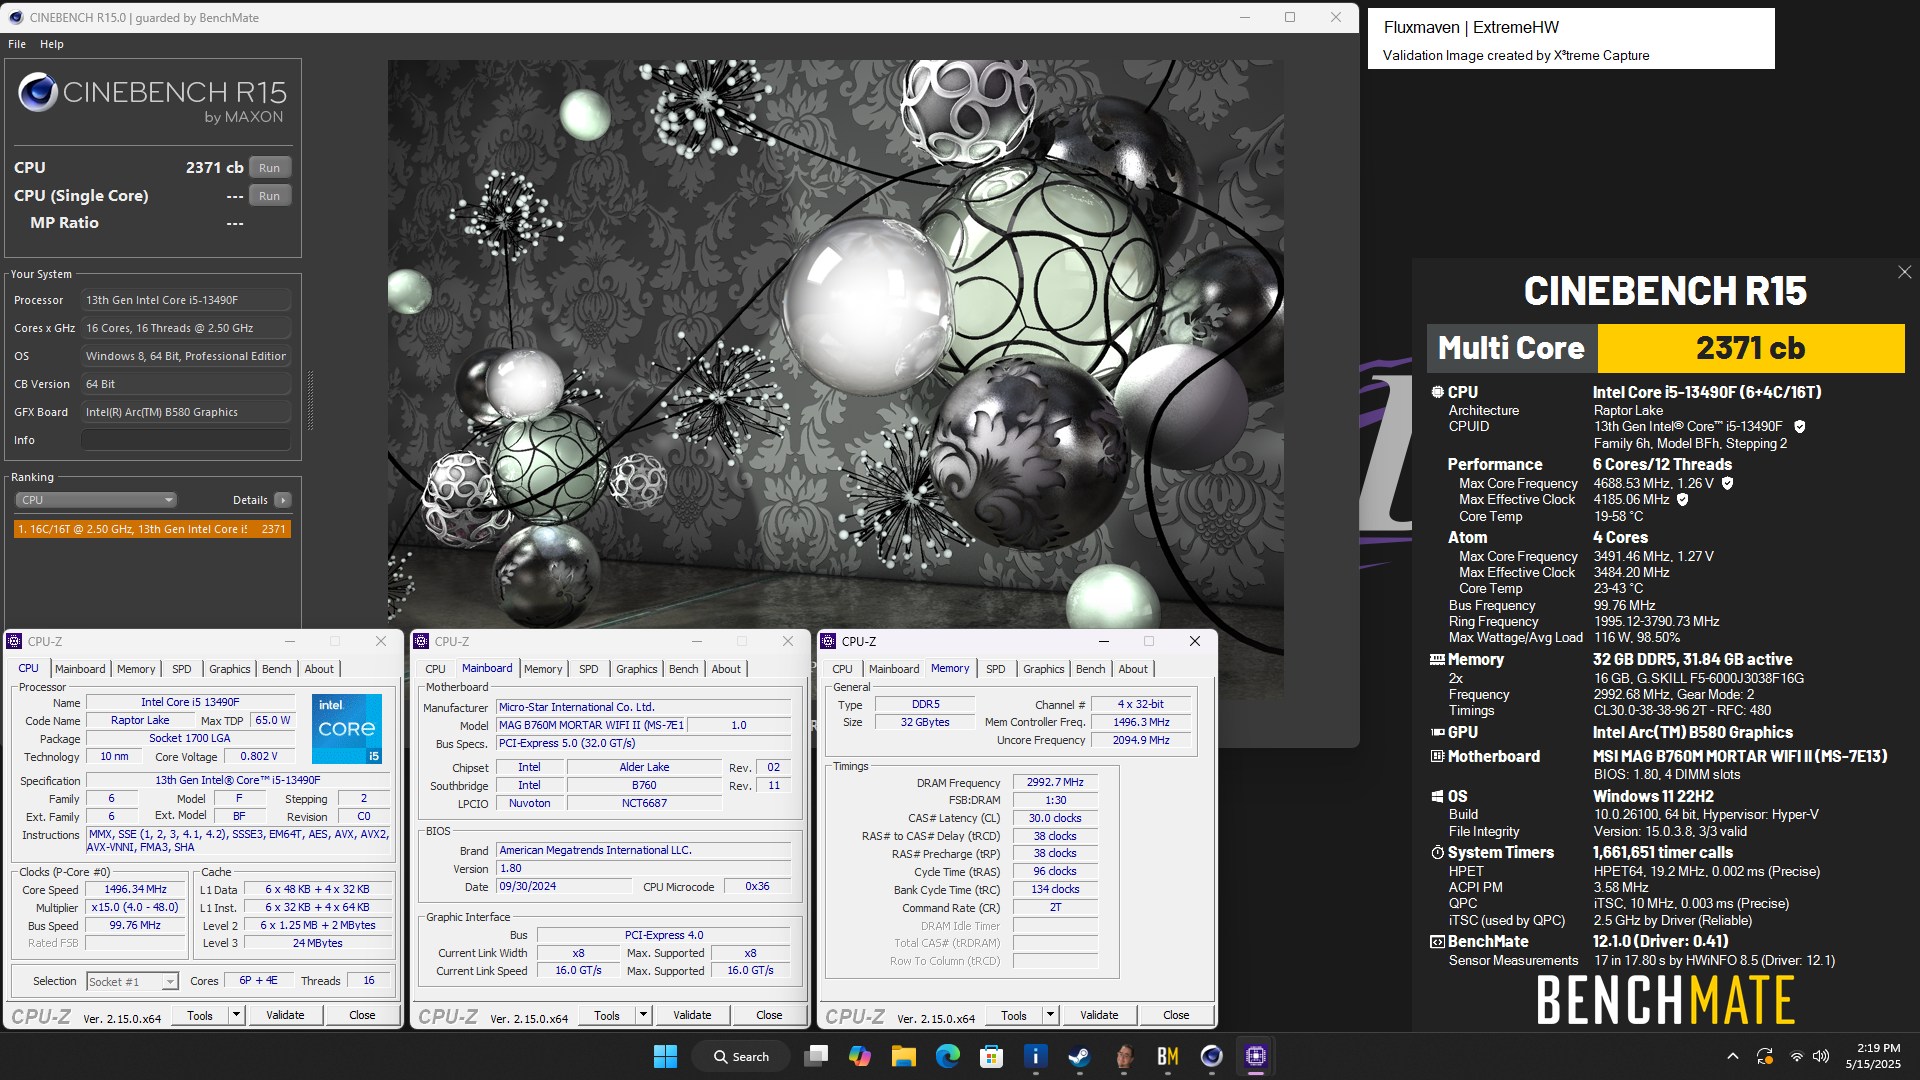Open About tab in first CPU-Z window
Screen dimensions: 1920x1080
click(319, 669)
